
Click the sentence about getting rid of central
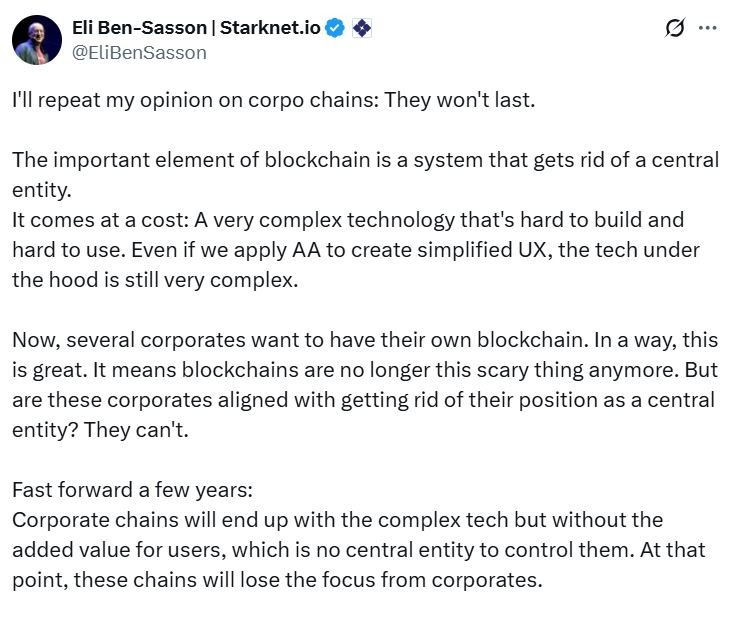365,161
